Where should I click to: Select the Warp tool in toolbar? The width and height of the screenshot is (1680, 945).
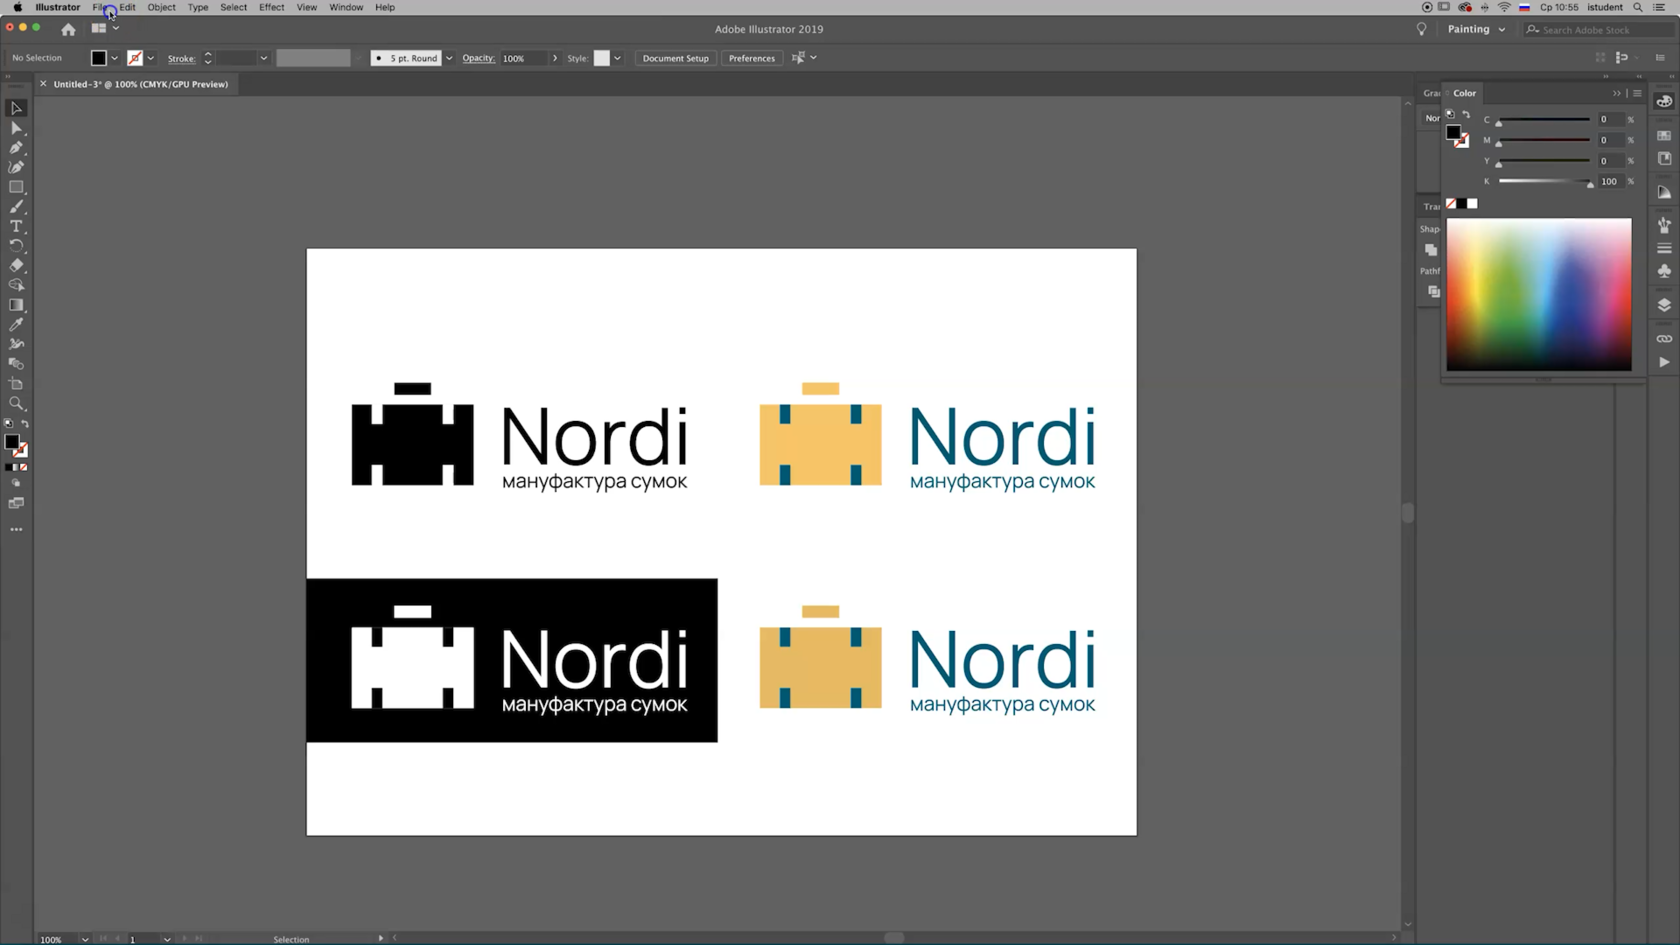click(x=16, y=344)
